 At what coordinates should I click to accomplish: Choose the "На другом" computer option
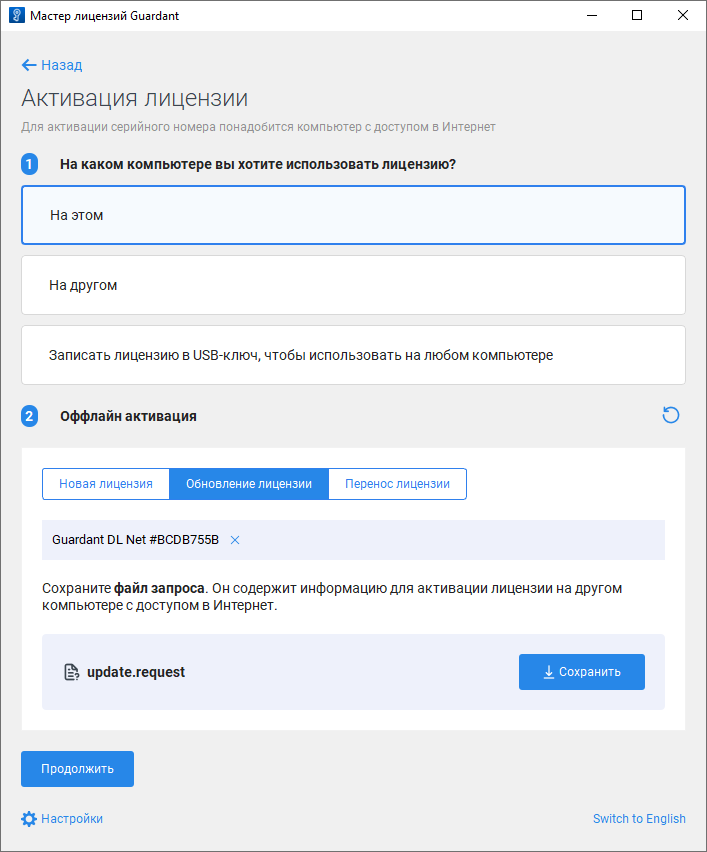click(x=353, y=285)
